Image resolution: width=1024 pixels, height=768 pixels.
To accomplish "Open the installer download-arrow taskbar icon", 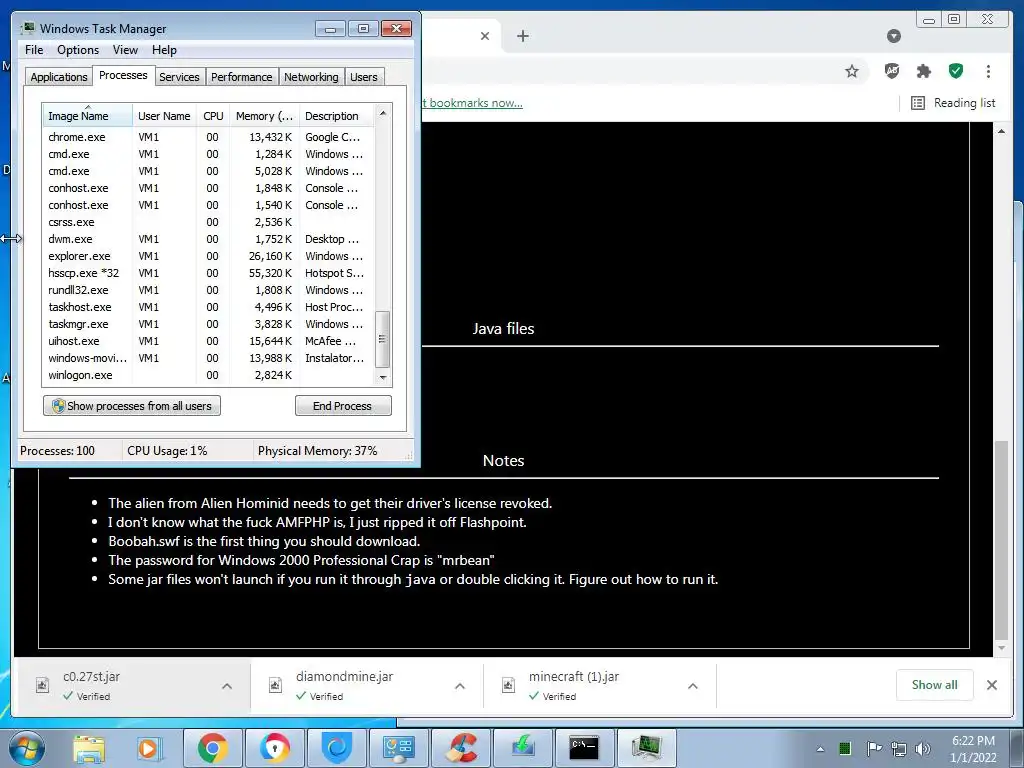I will [x=522, y=748].
